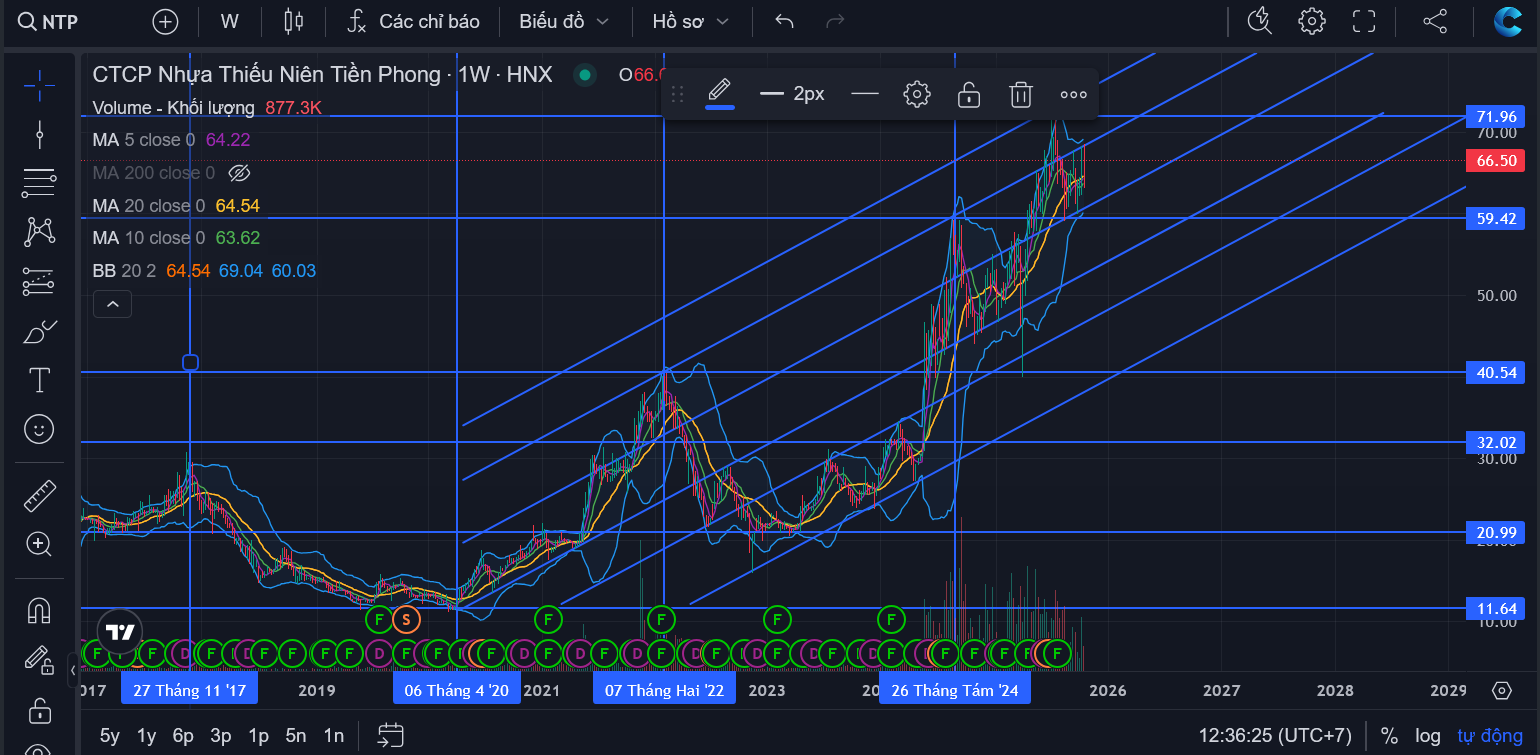Select the crosshair cursor tool
The image size is (1540, 755).
(39, 86)
